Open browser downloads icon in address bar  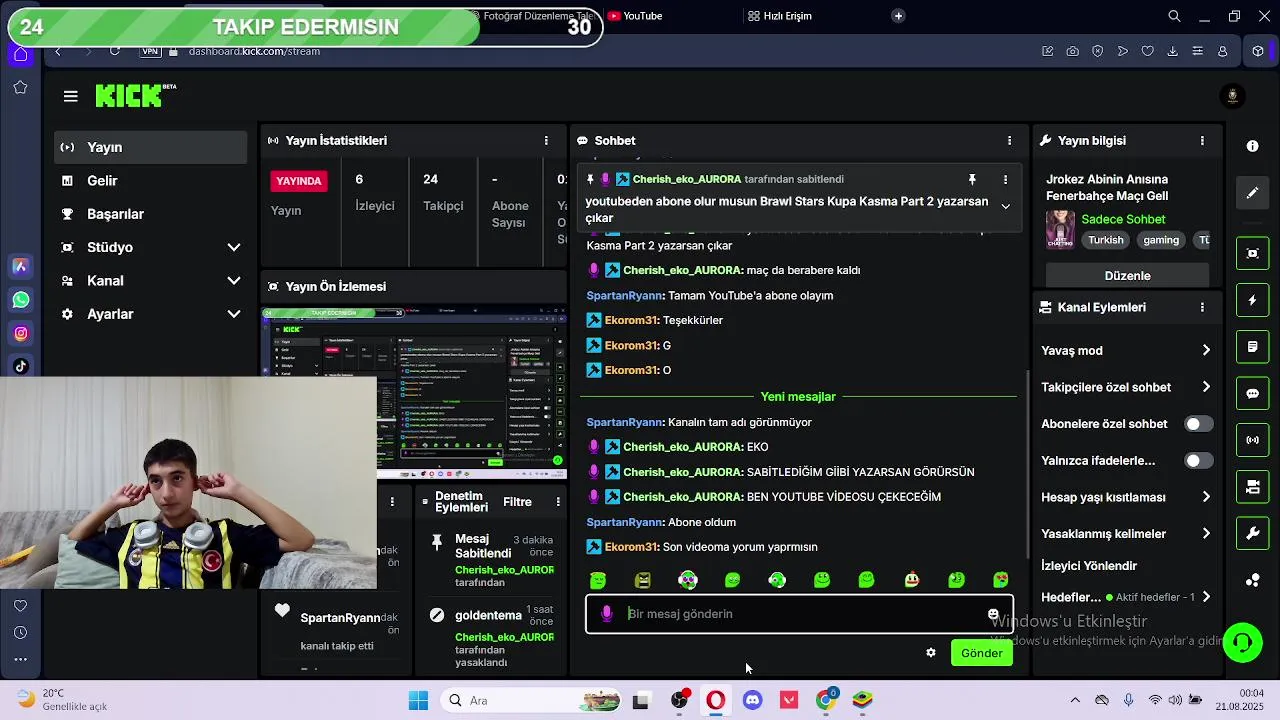[1172, 51]
